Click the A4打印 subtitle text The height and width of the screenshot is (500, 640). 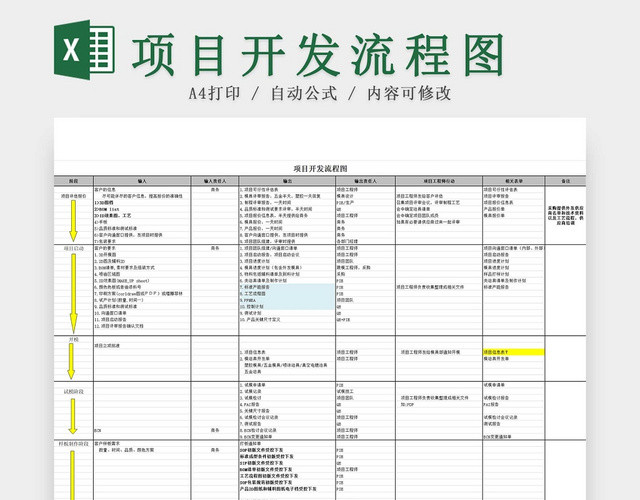(x=214, y=93)
